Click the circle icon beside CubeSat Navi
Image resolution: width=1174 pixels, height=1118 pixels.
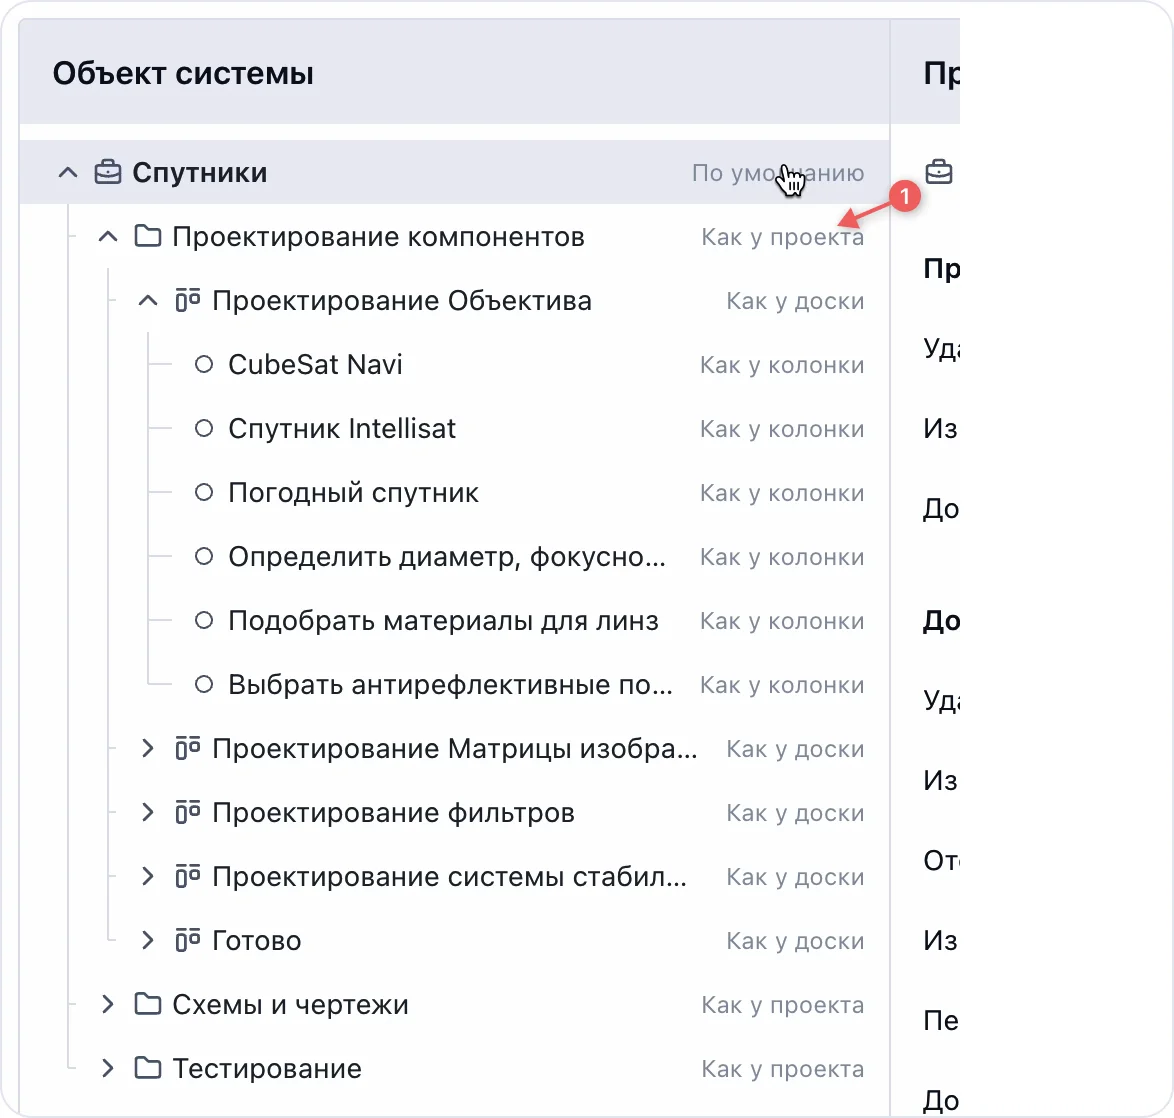click(x=204, y=365)
